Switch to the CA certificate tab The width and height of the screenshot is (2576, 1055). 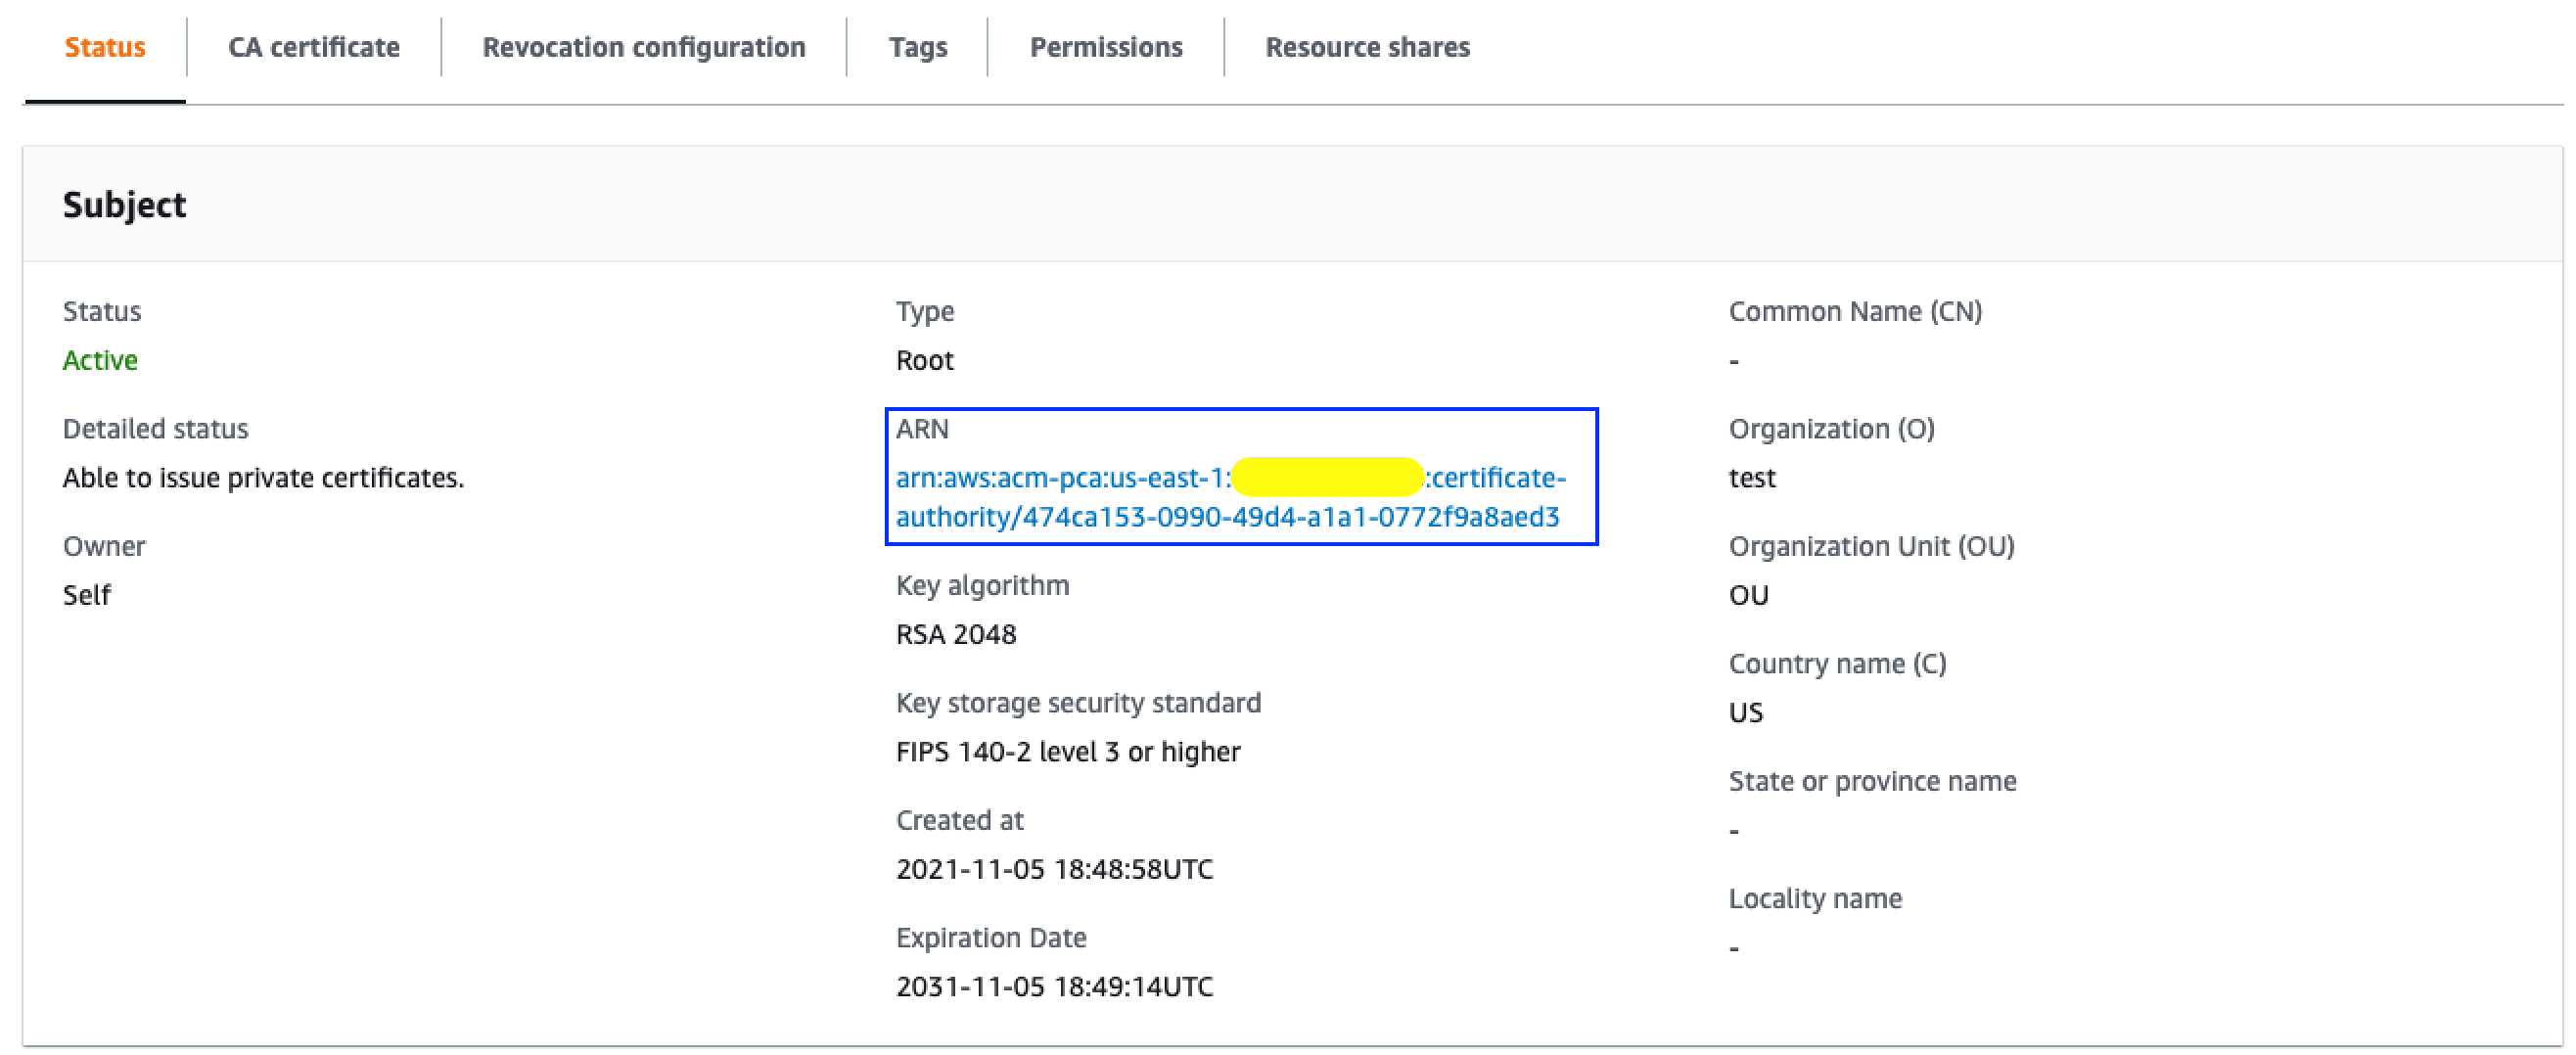(x=313, y=47)
